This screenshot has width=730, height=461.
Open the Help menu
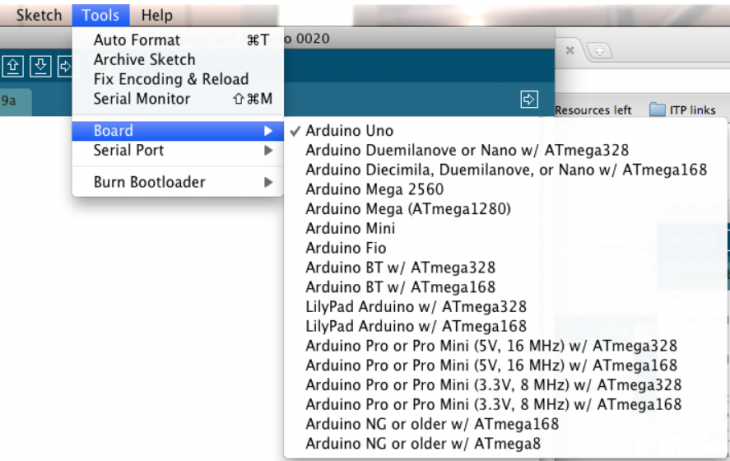156,15
